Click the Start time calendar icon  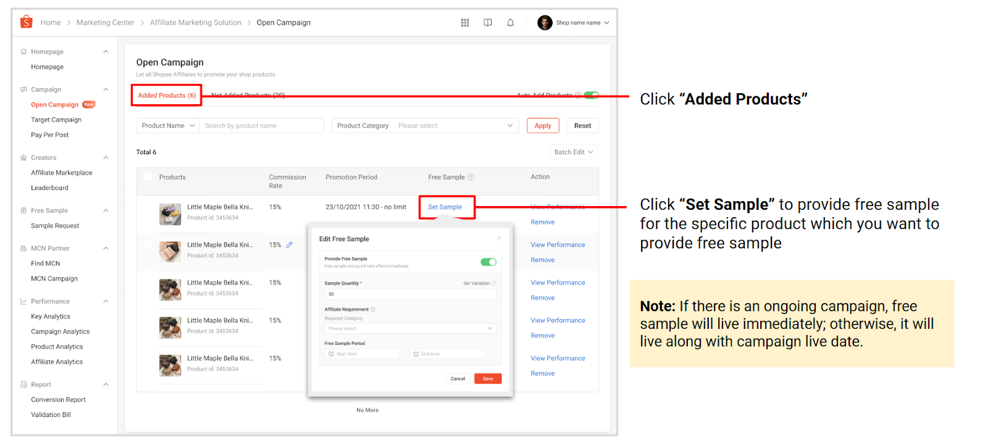331,354
